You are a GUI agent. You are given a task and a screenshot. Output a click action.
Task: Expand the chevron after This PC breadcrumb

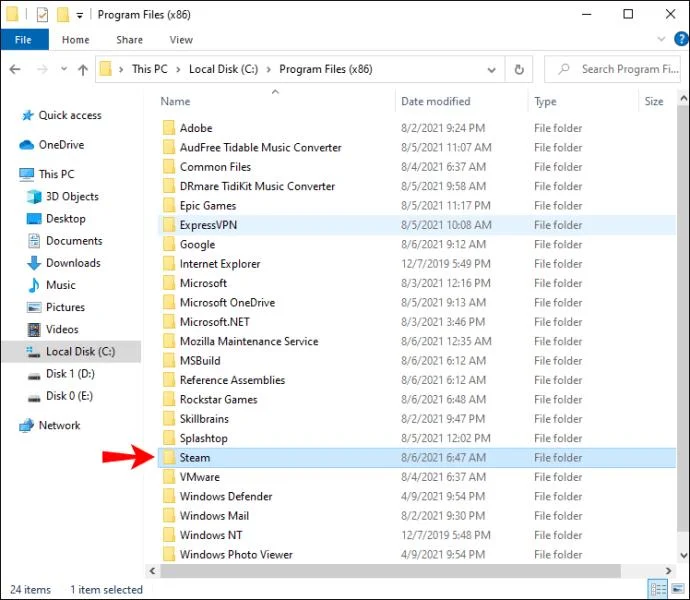[x=178, y=70]
